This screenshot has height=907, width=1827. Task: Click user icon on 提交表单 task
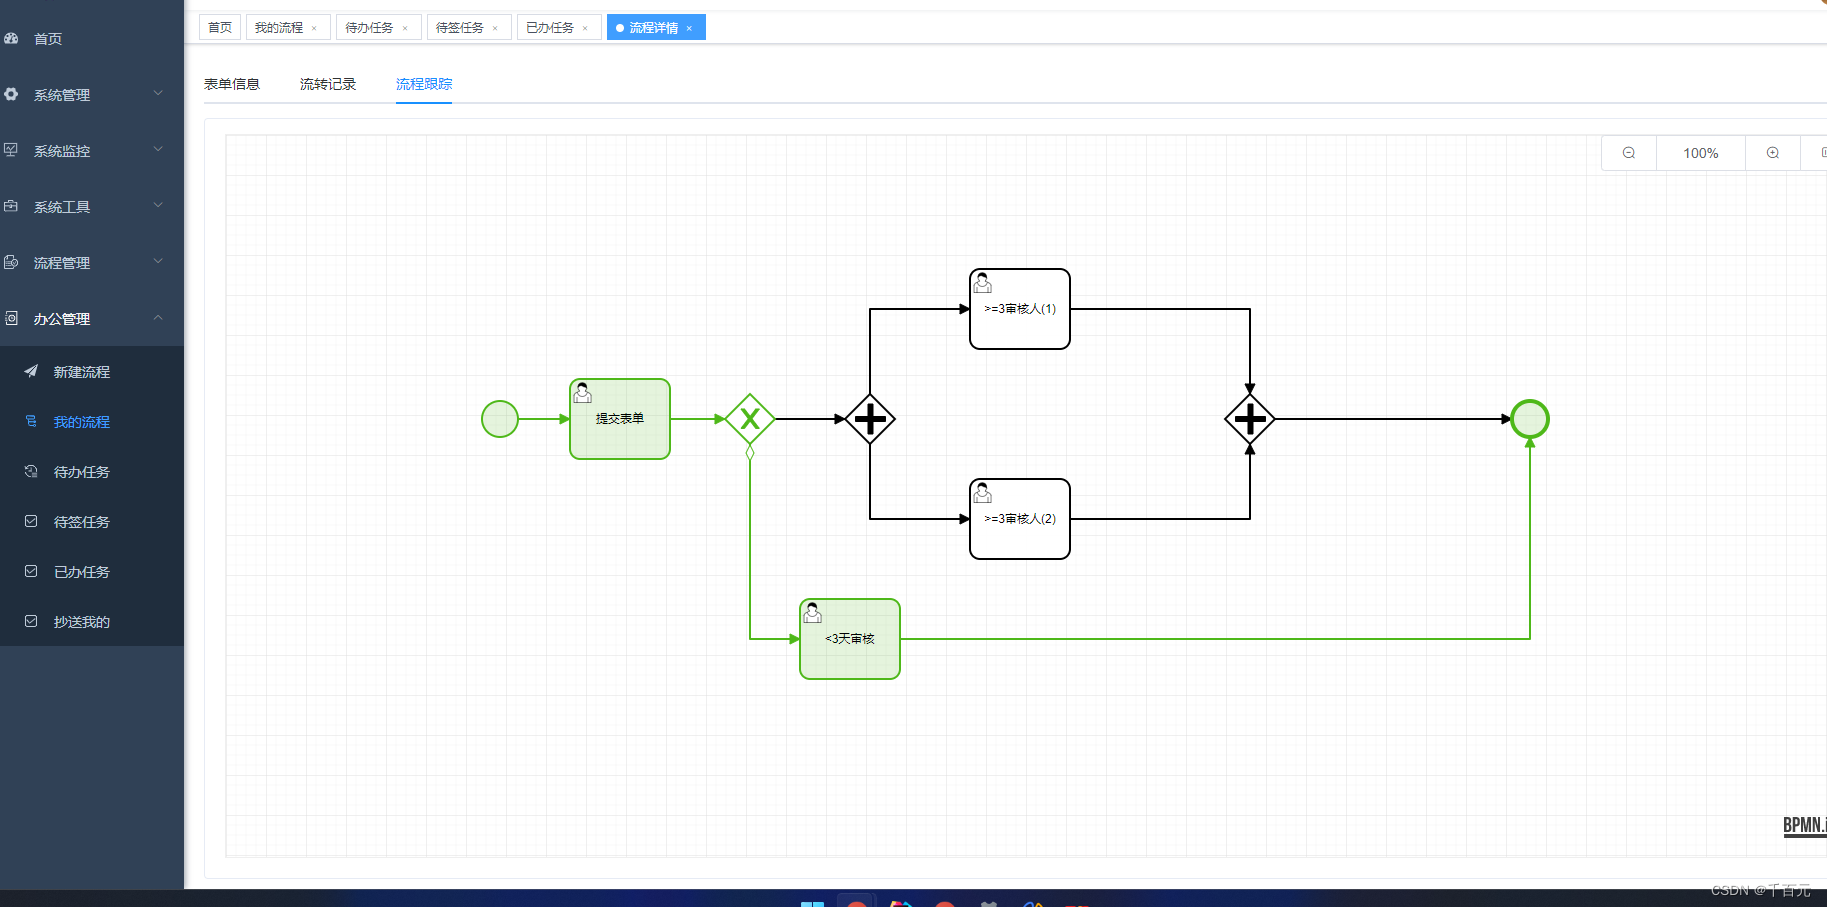tap(582, 393)
